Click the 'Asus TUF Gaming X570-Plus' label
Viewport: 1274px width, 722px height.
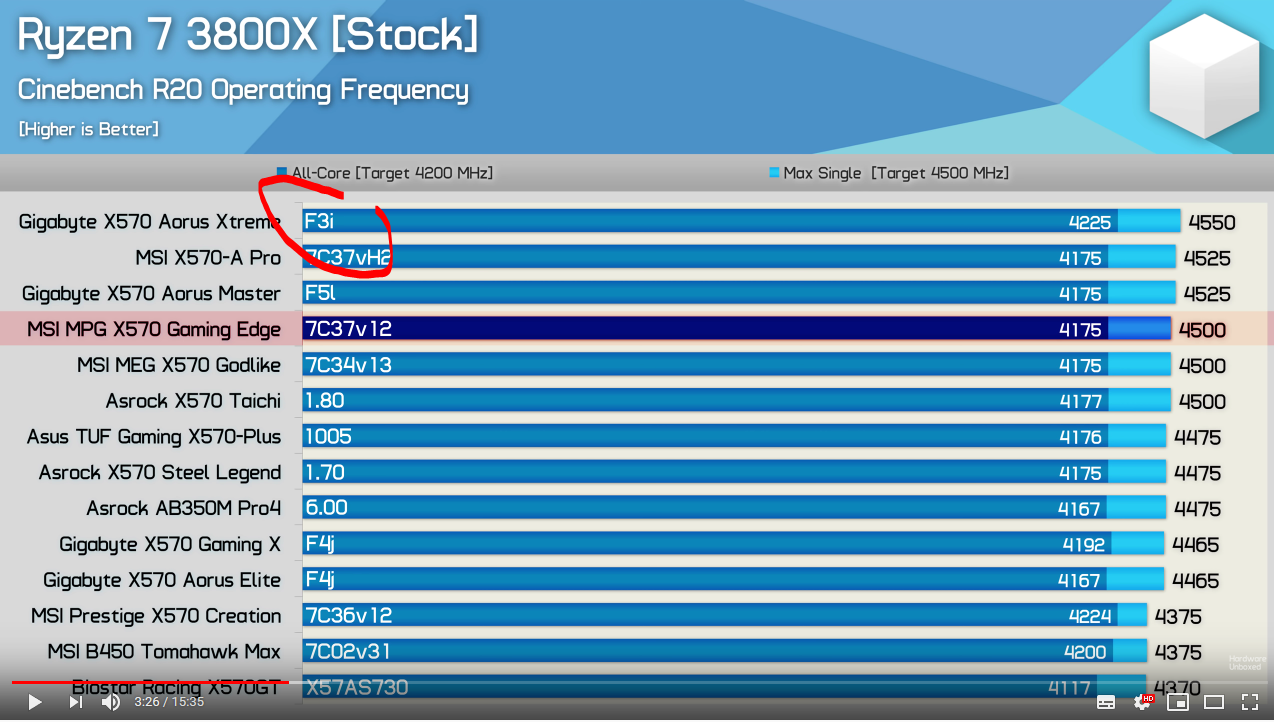[x=154, y=437]
